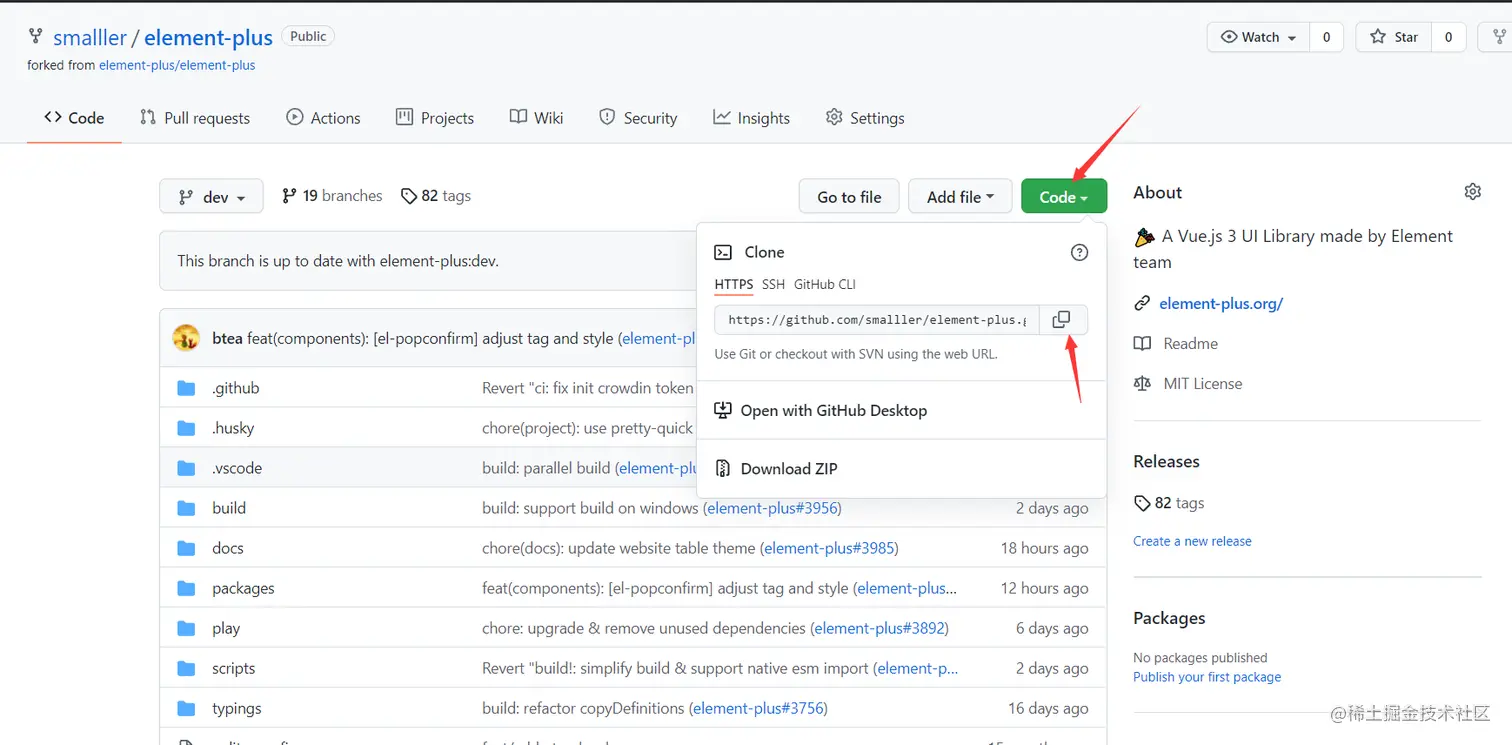Click the packages folder icon
The image size is (1512, 745).
(x=186, y=588)
